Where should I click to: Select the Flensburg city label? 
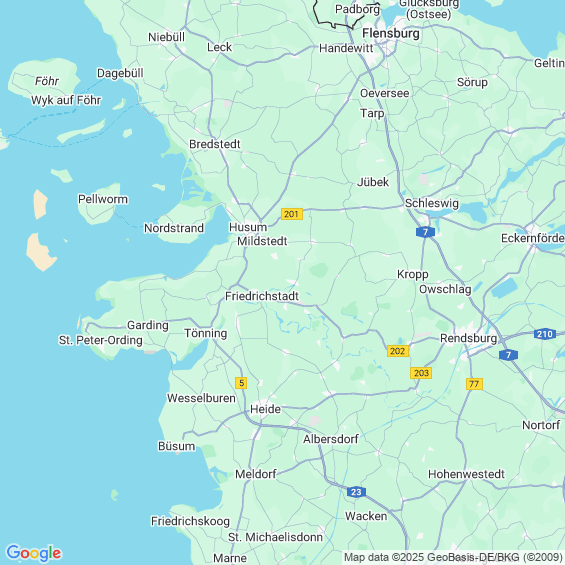(391, 34)
